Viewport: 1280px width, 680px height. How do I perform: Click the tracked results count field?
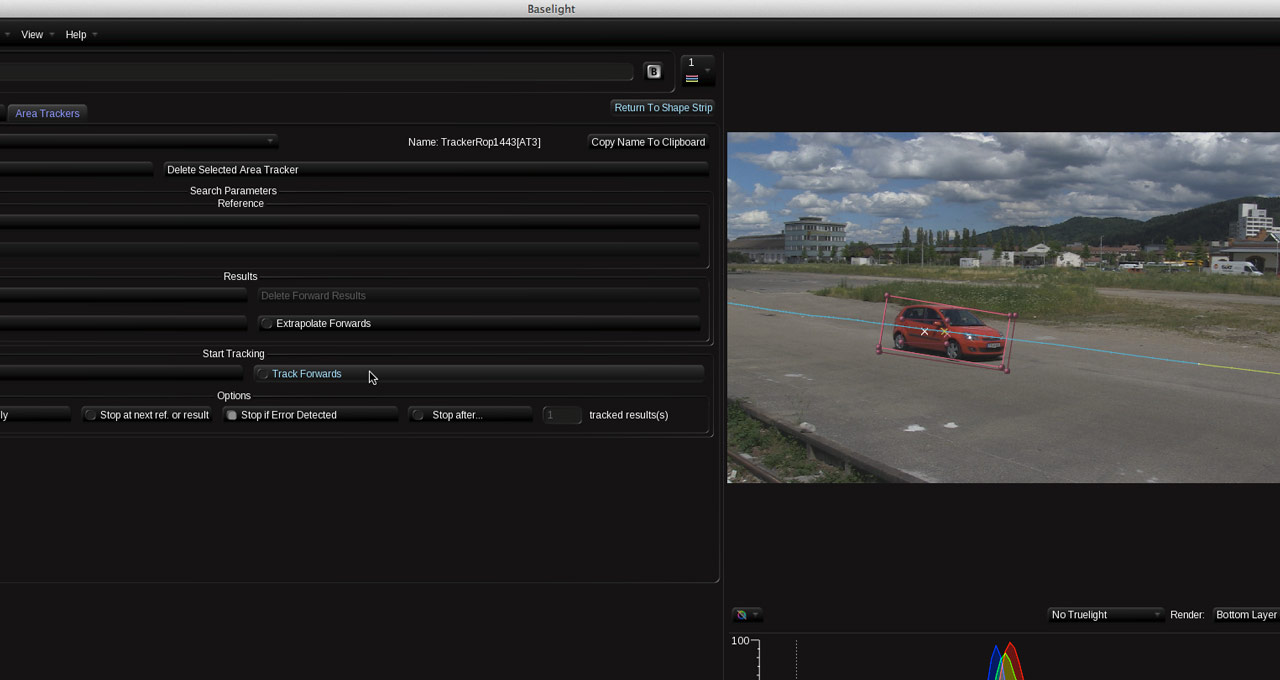[561, 415]
